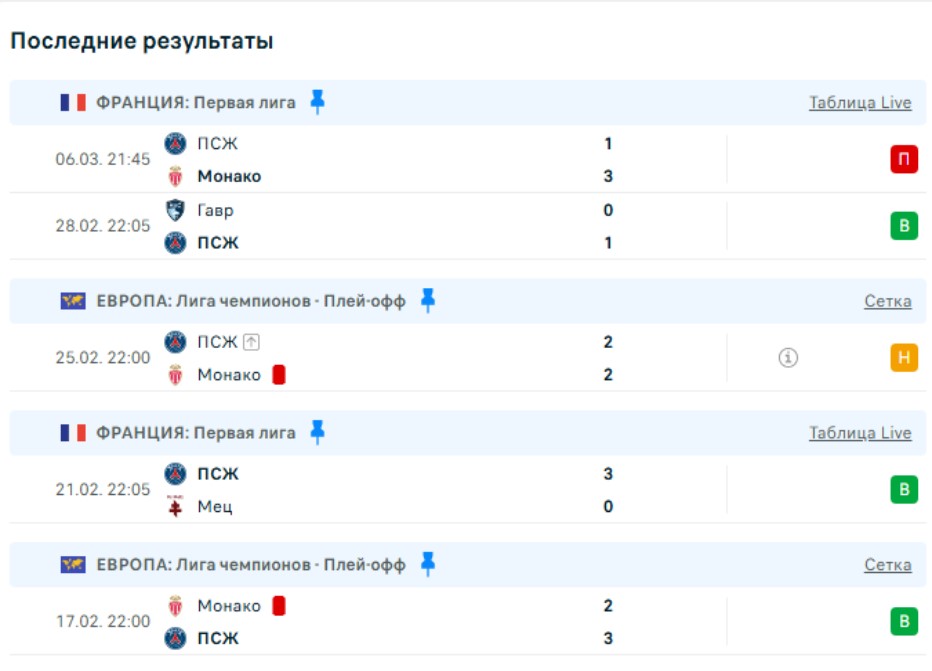Pin the 25.02 Champions League play-off section

click(x=427, y=300)
